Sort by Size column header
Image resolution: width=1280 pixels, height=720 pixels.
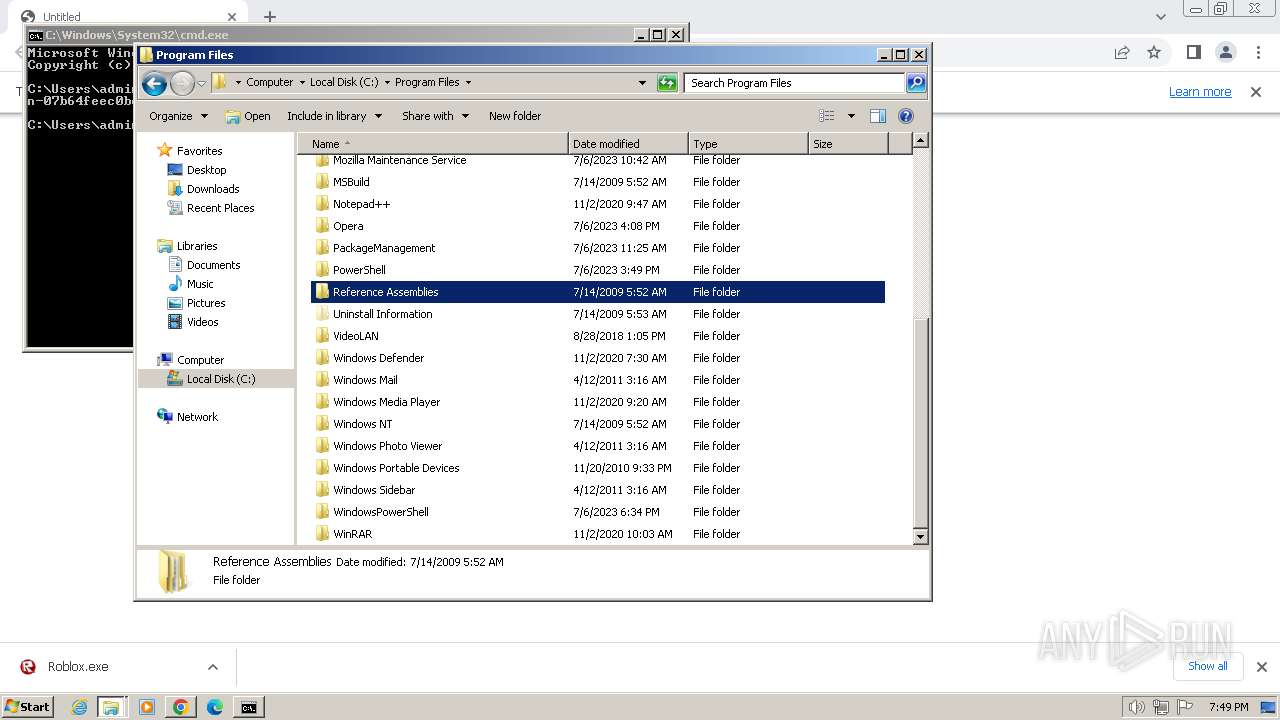pyautogui.click(x=848, y=144)
